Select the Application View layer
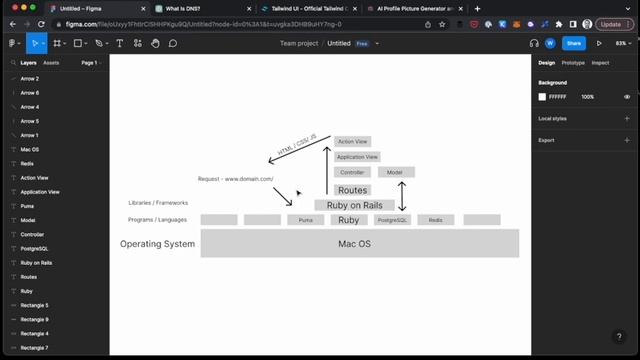 [x=40, y=192]
